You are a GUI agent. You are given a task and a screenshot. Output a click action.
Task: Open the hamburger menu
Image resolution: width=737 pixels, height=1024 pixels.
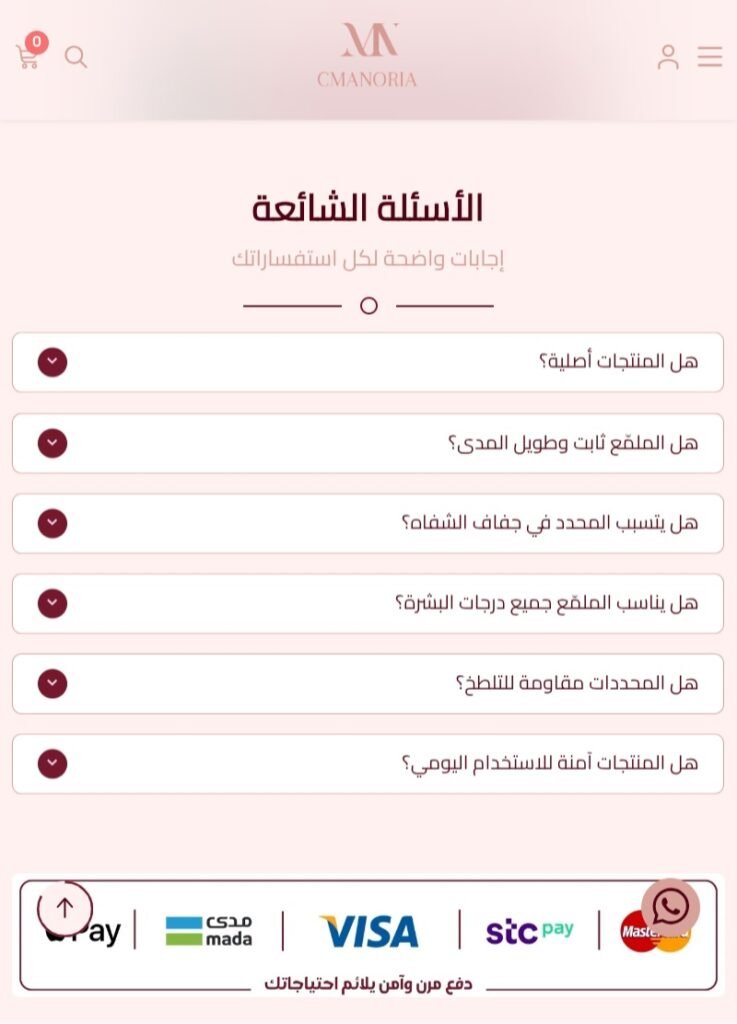710,57
